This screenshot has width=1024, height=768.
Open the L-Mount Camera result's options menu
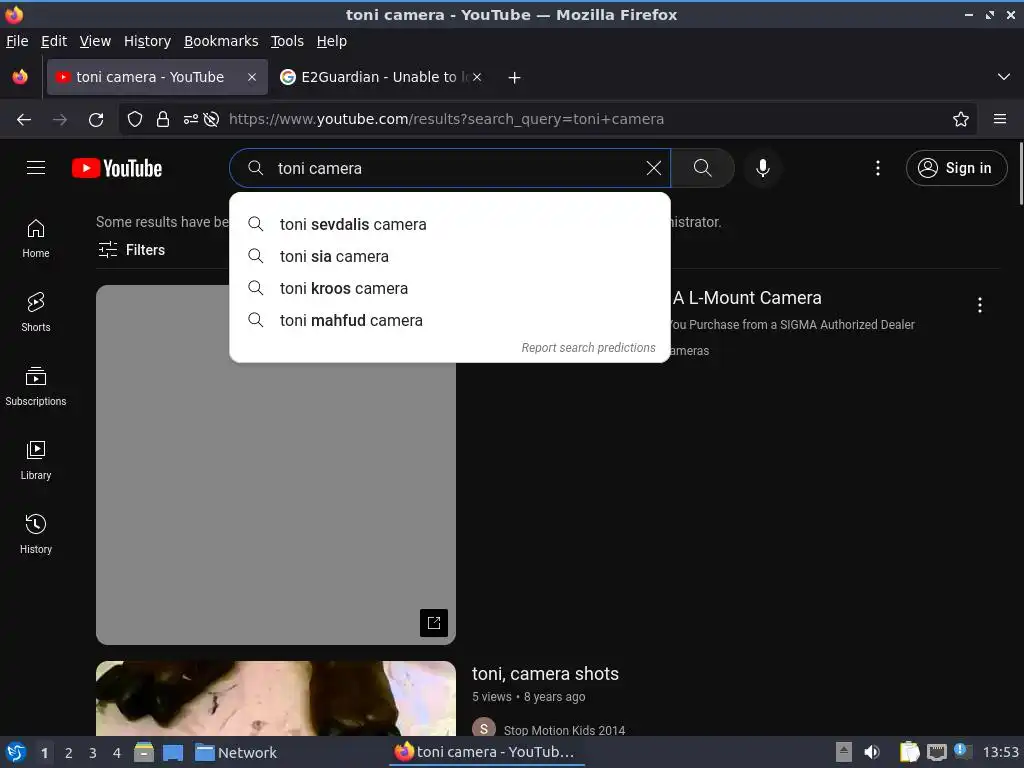pos(980,305)
